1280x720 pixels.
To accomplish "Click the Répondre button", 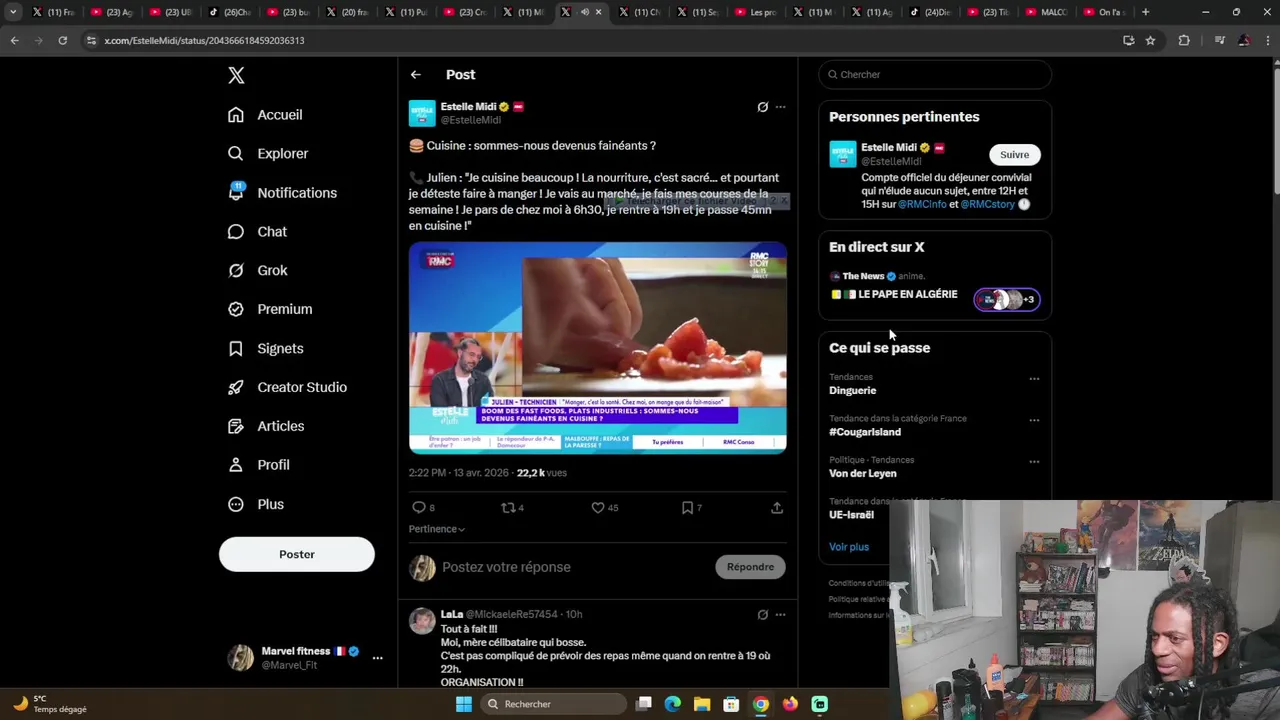I will [x=750, y=567].
